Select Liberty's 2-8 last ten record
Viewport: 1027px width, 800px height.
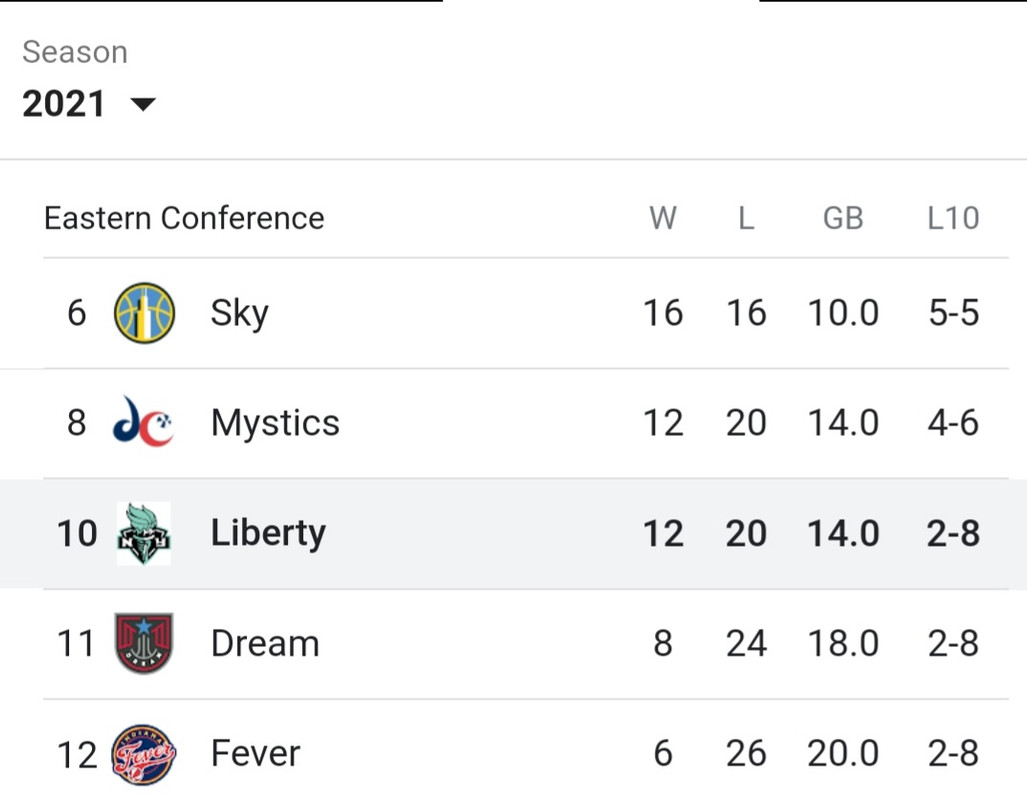[953, 533]
